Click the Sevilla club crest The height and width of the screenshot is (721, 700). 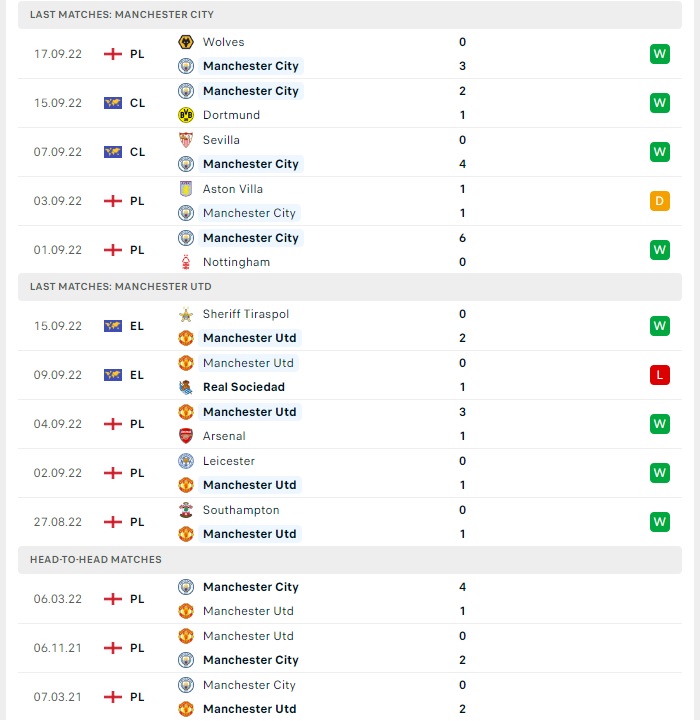(186, 140)
